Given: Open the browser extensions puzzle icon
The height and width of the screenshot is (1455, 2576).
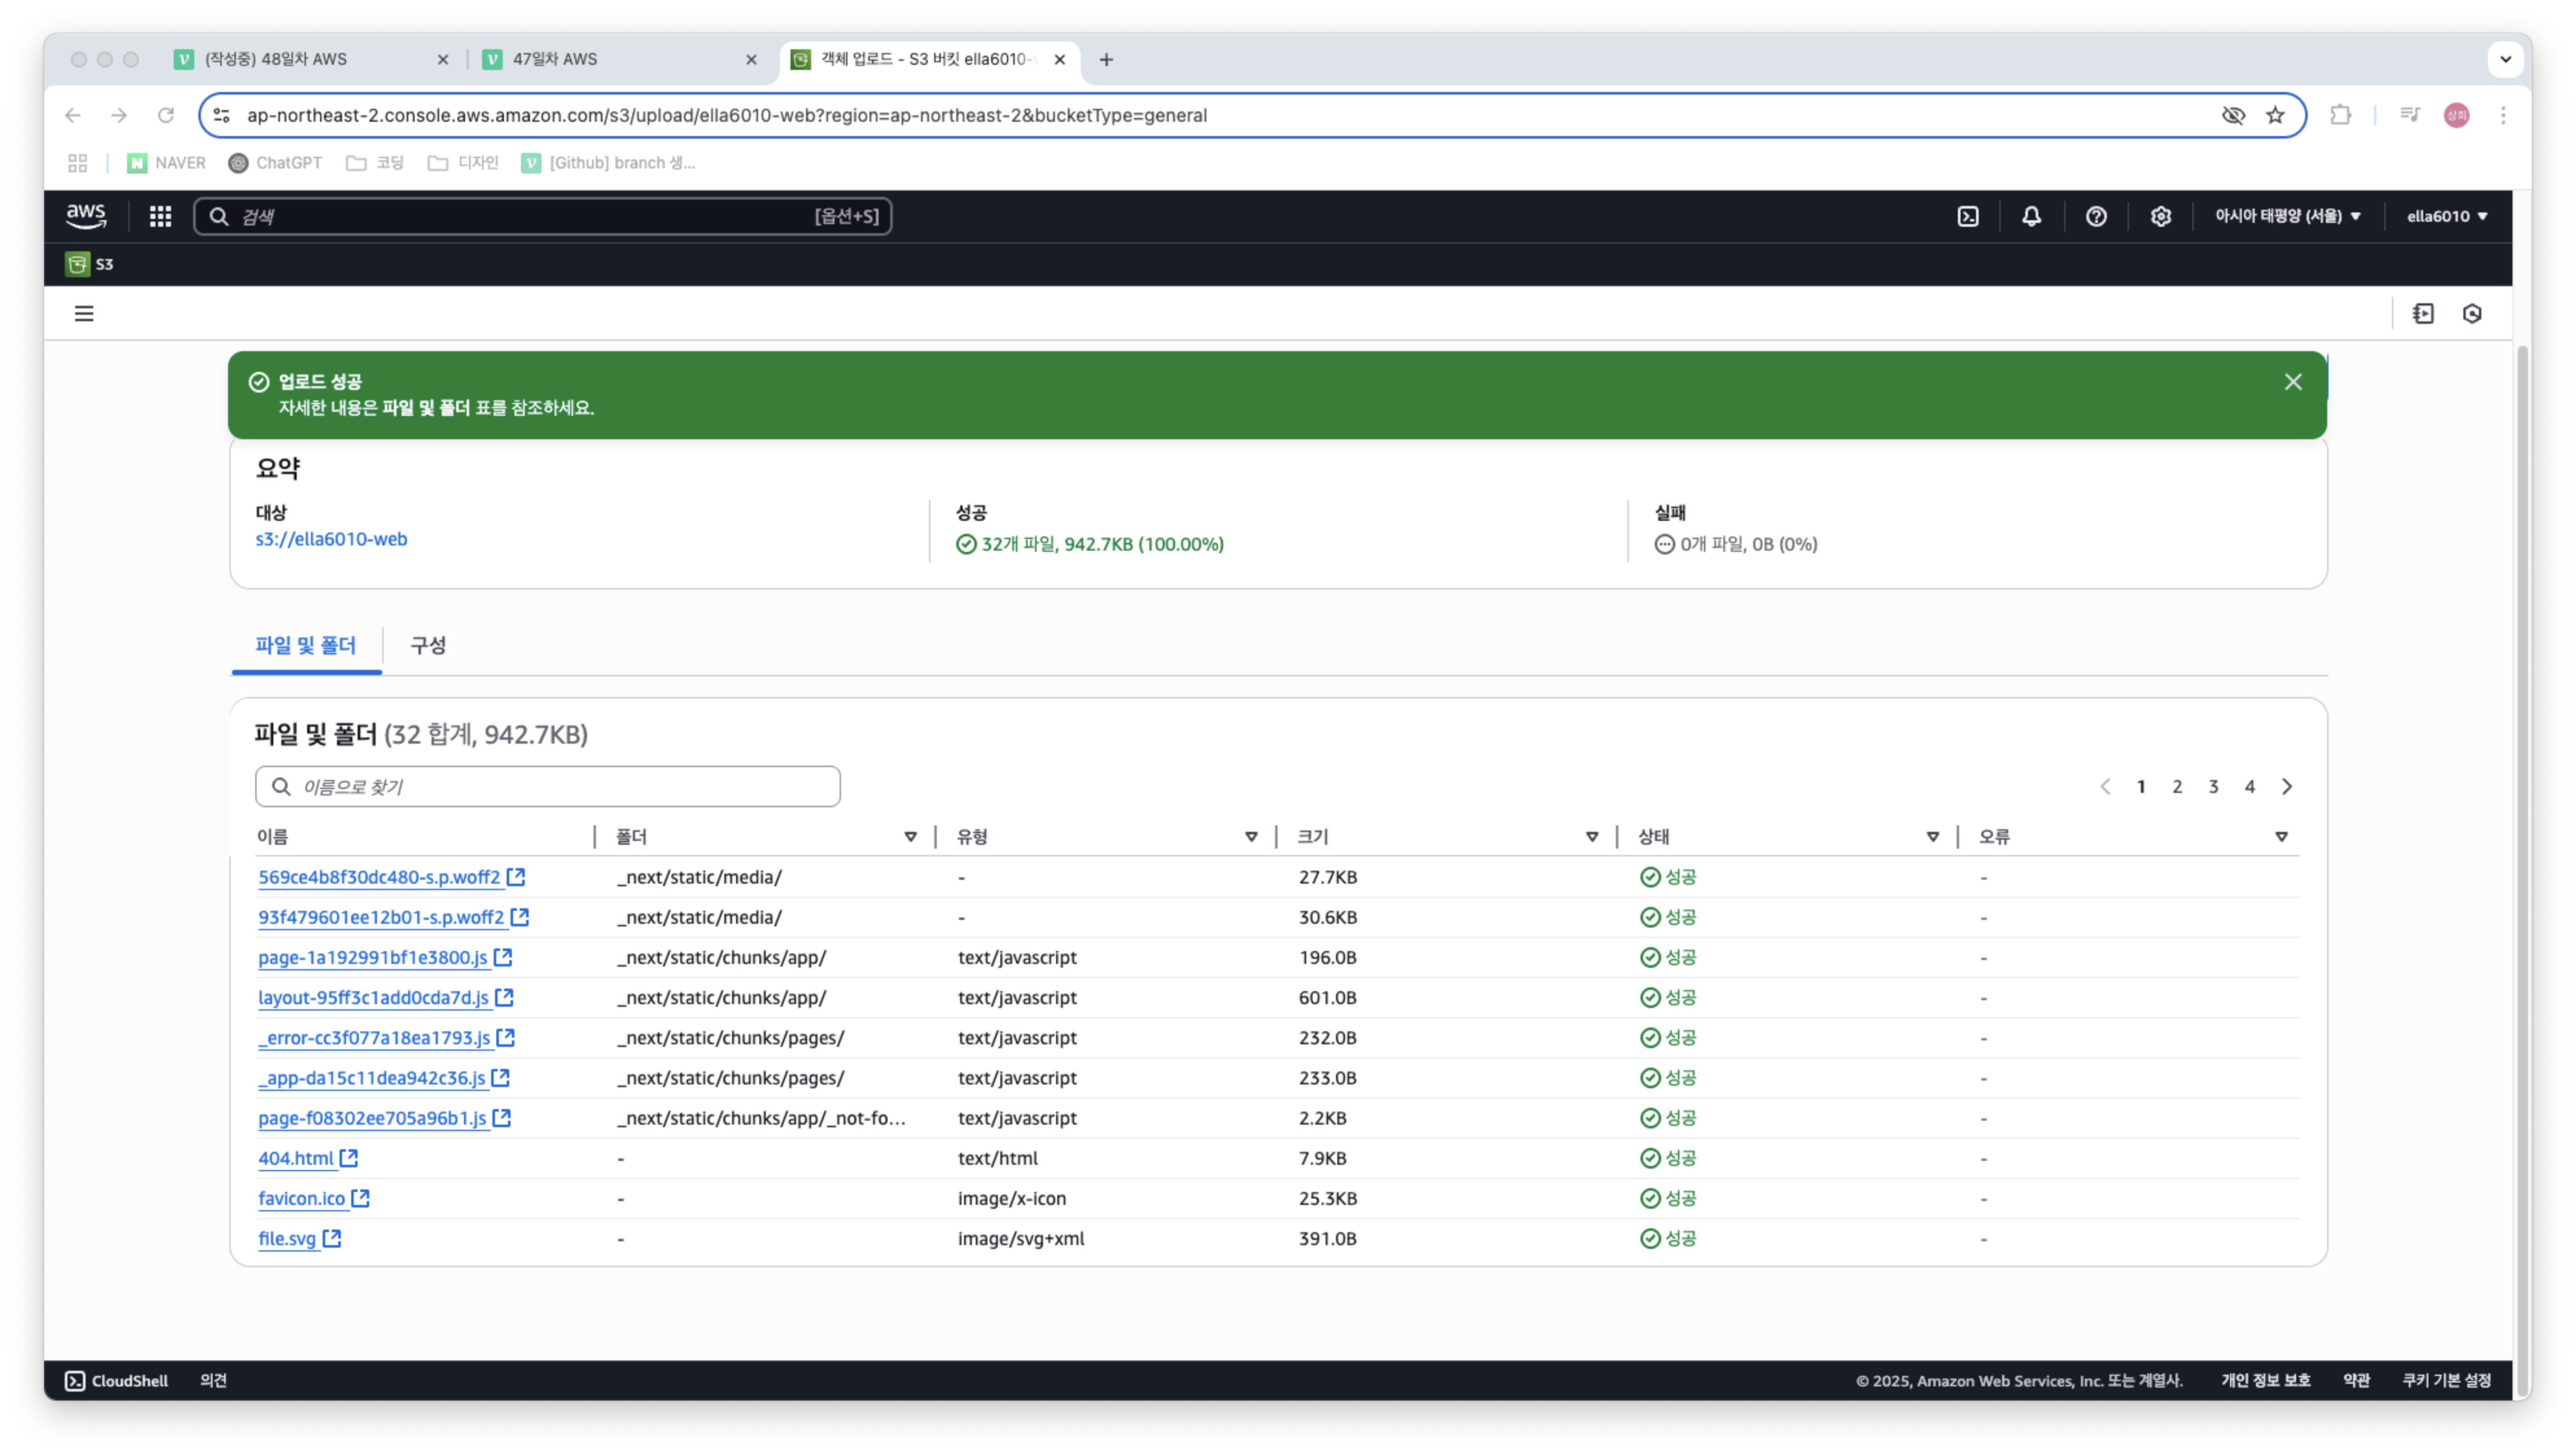Looking at the screenshot, I should [2340, 115].
